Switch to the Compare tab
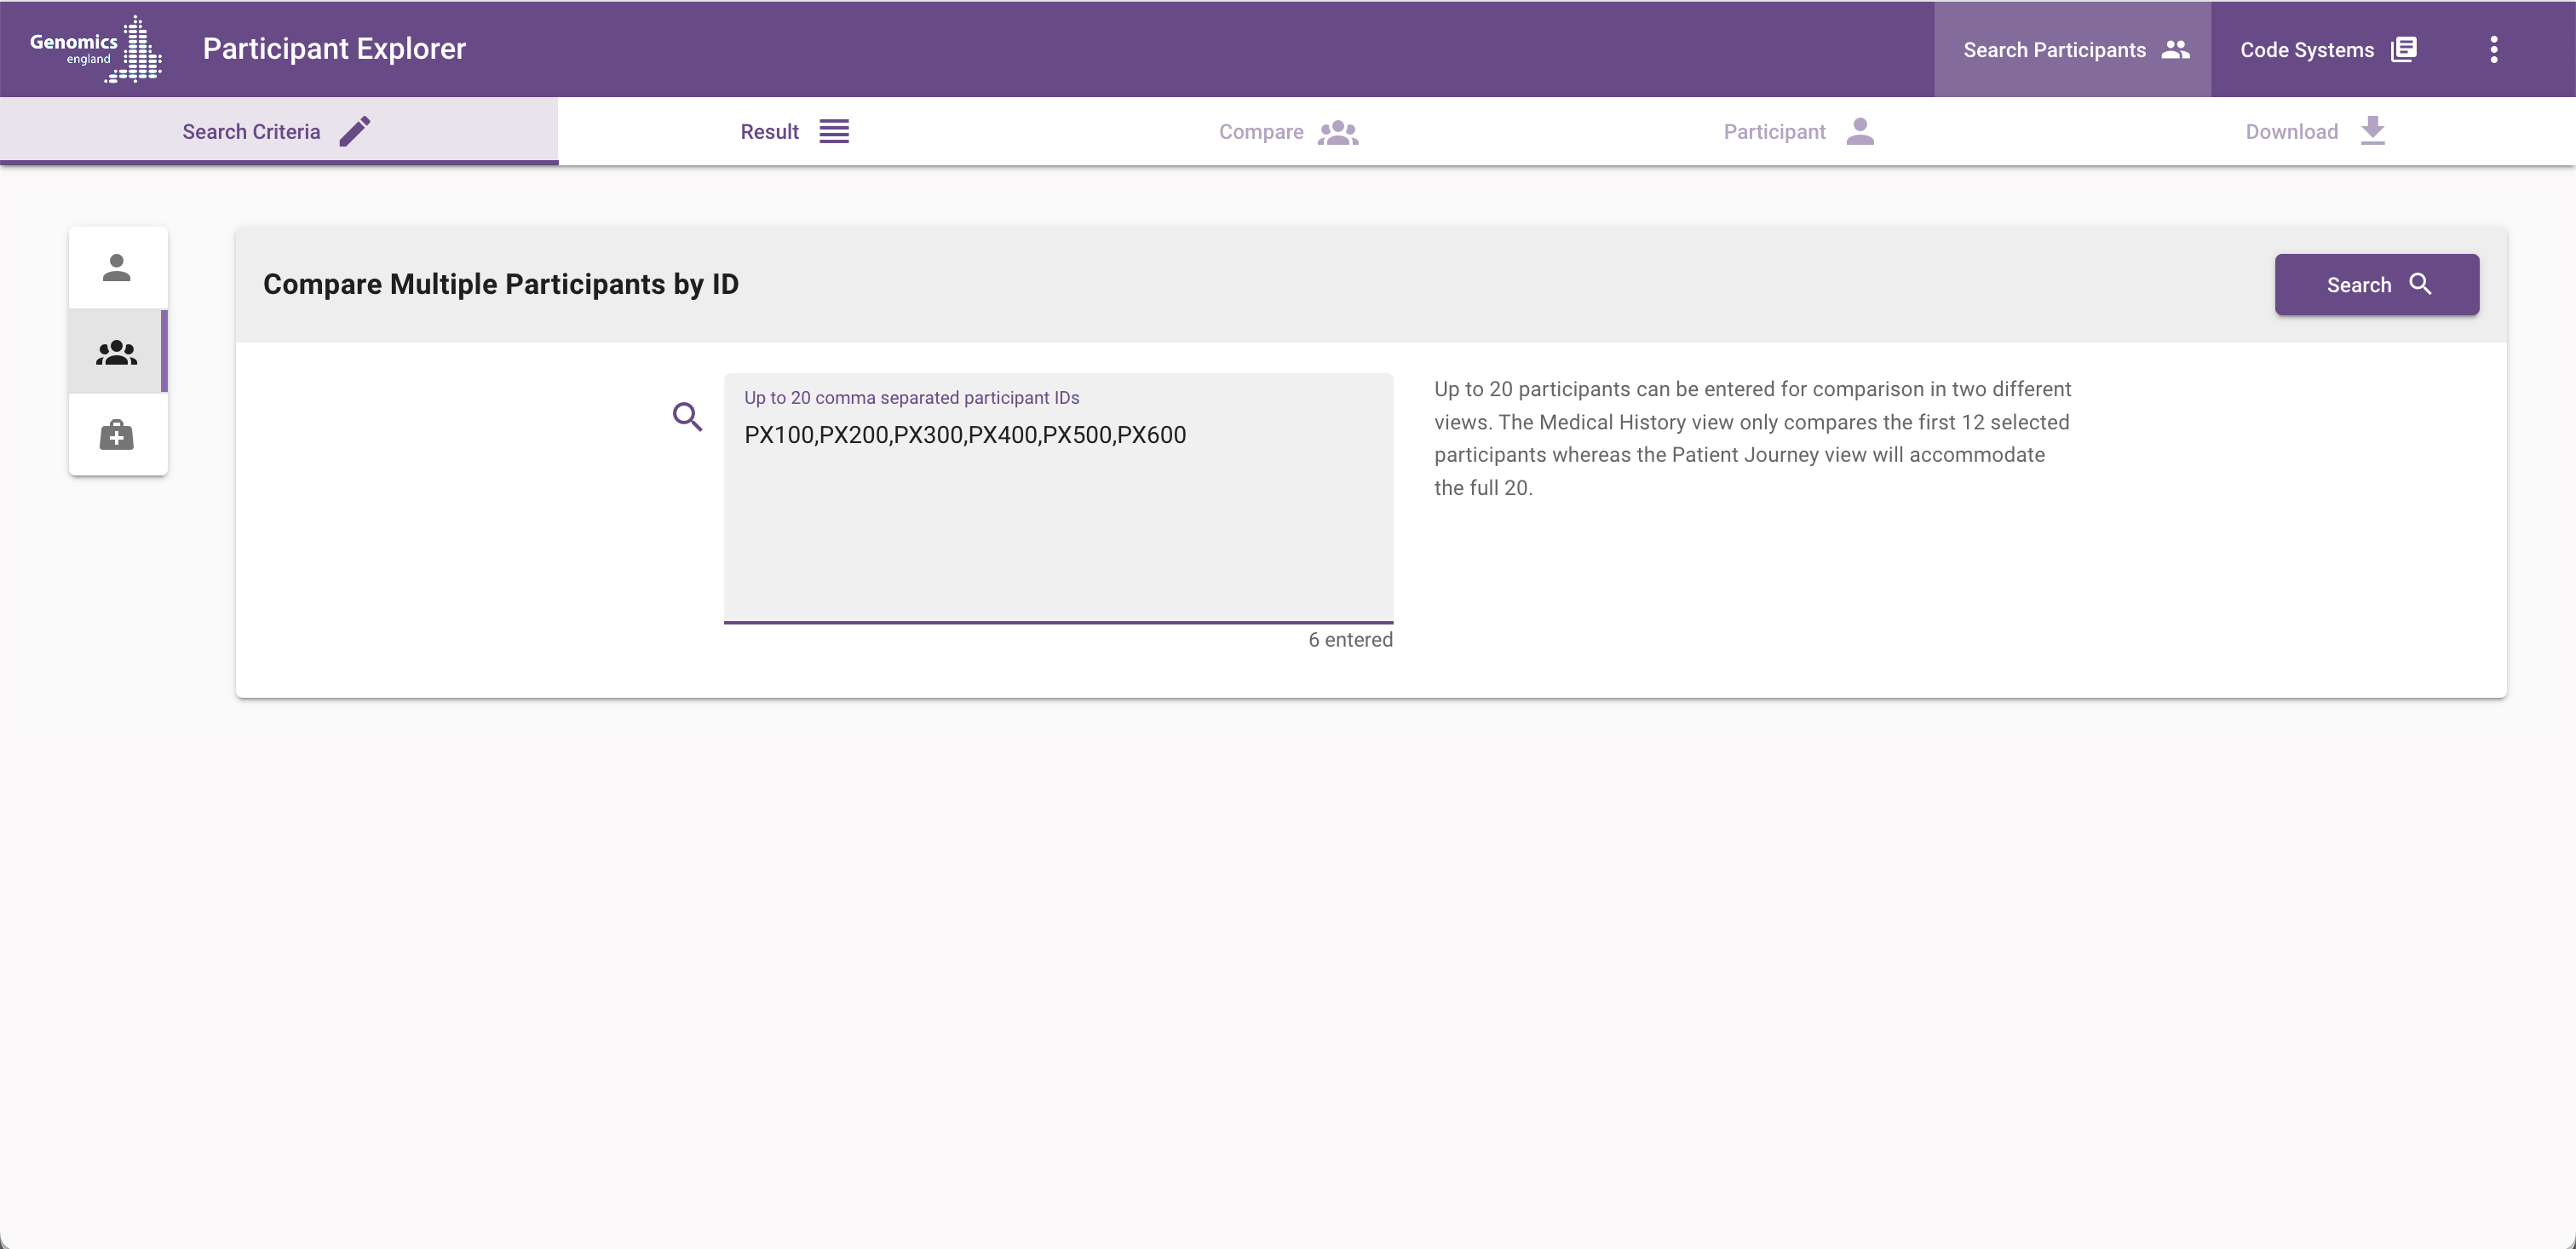The height and width of the screenshot is (1249, 2576). tap(1261, 132)
